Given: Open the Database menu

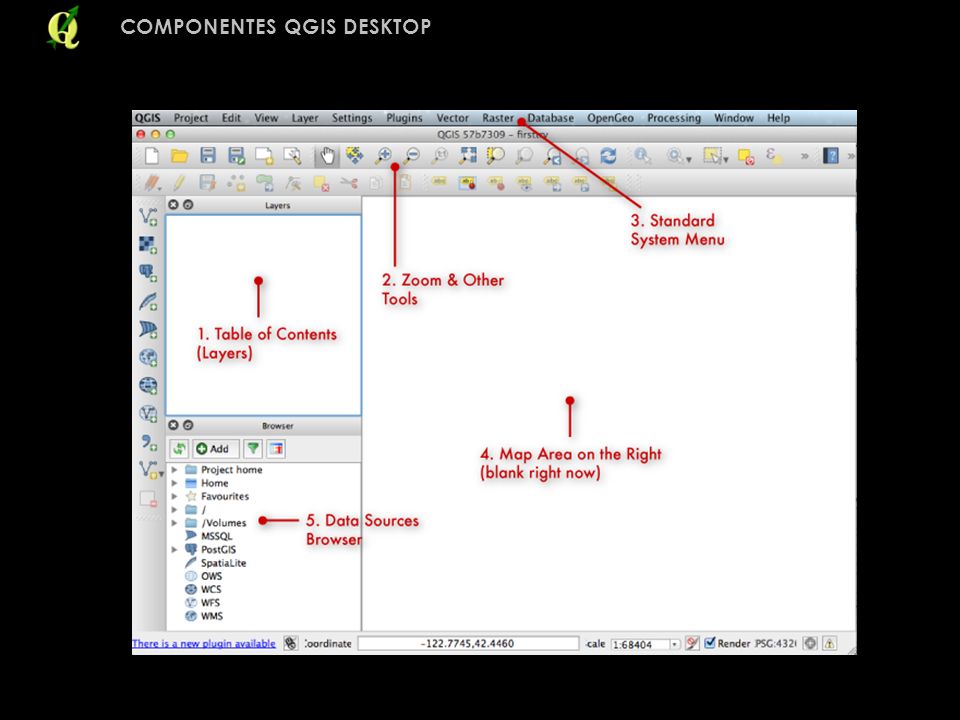Looking at the screenshot, I should click(550, 118).
